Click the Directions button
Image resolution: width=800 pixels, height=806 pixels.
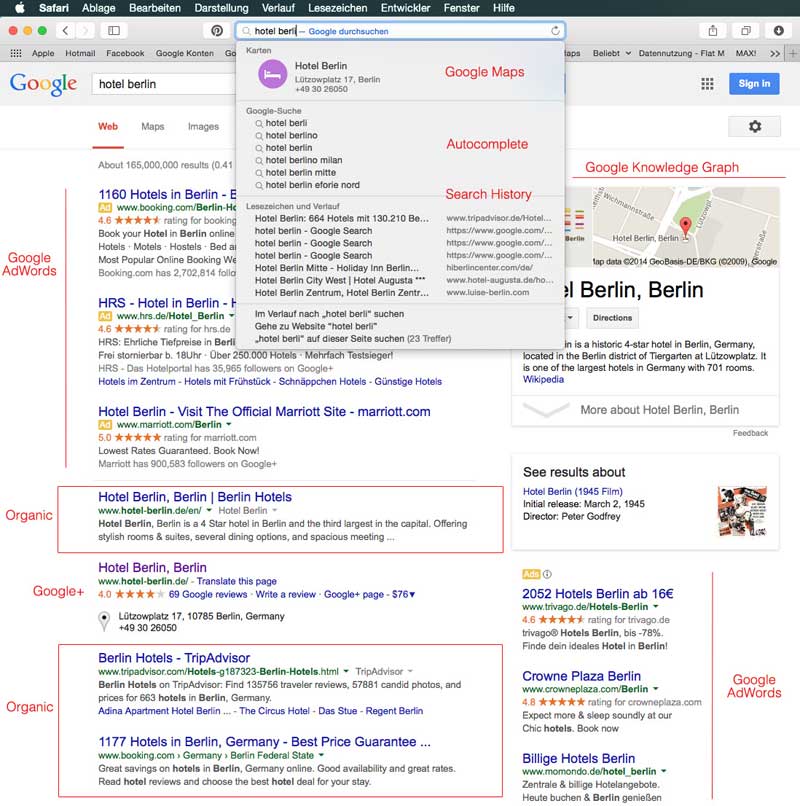[612, 318]
